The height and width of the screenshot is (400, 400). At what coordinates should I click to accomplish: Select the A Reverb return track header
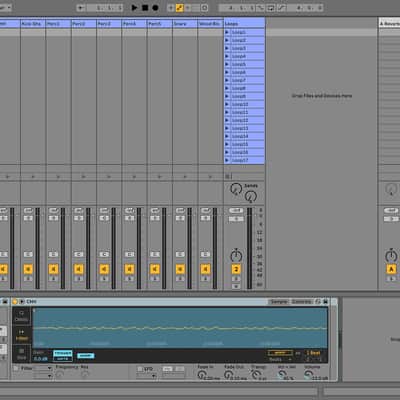coord(389,24)
